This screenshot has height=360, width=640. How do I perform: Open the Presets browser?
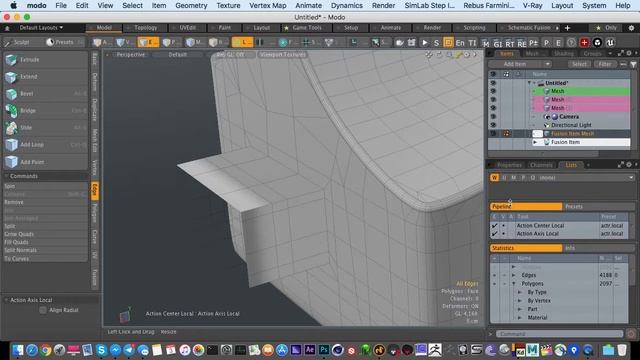point(64,42)
